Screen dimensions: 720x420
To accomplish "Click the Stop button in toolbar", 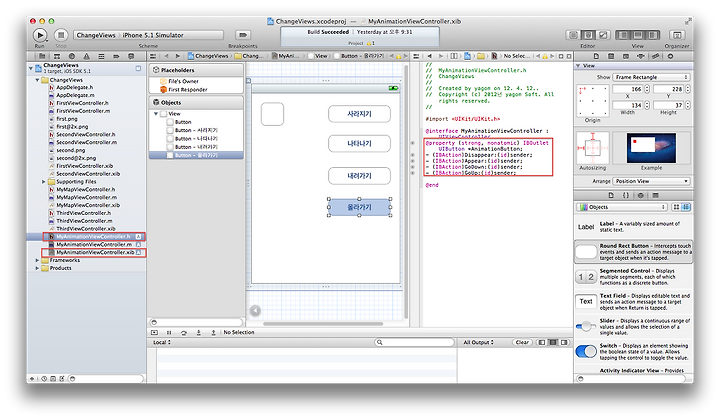I will click(61, 35).
